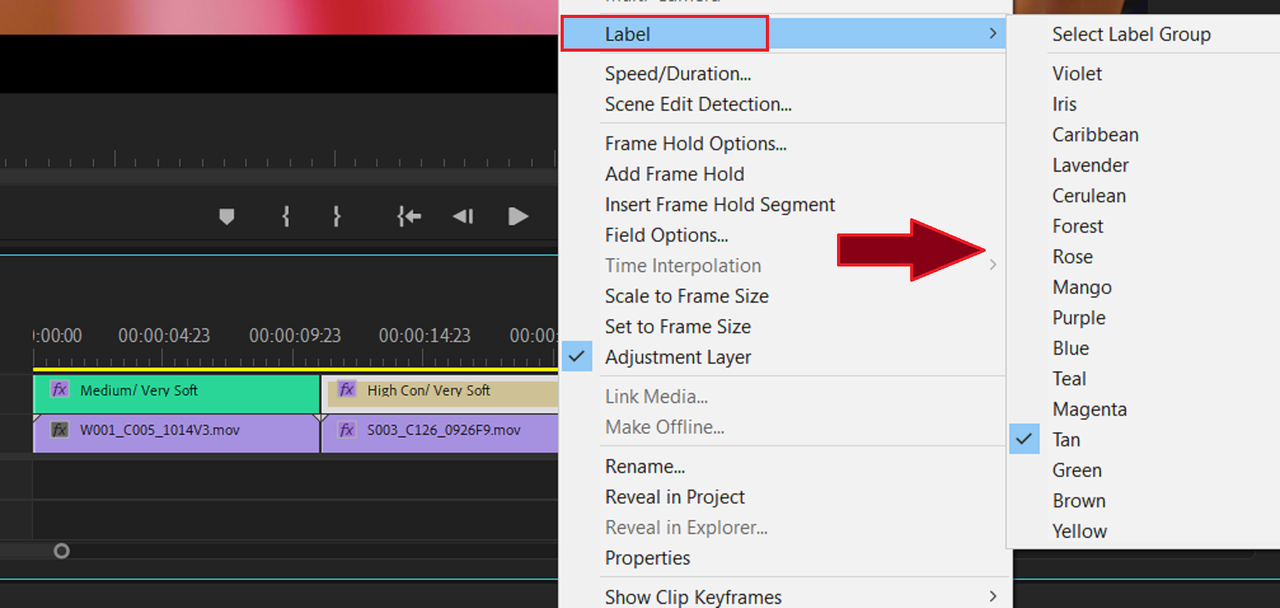Set label color to Magenta

pos(1089,409)
